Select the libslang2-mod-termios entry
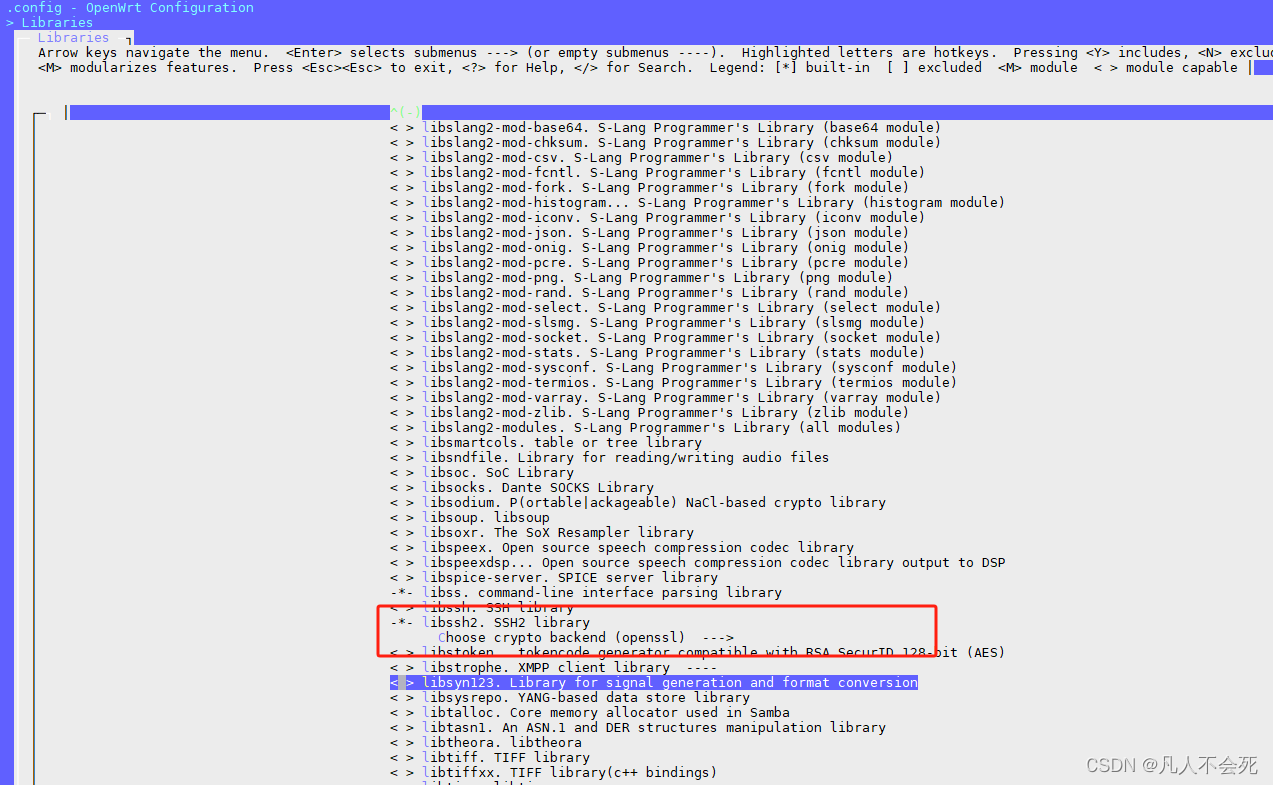 pos(673,383)
